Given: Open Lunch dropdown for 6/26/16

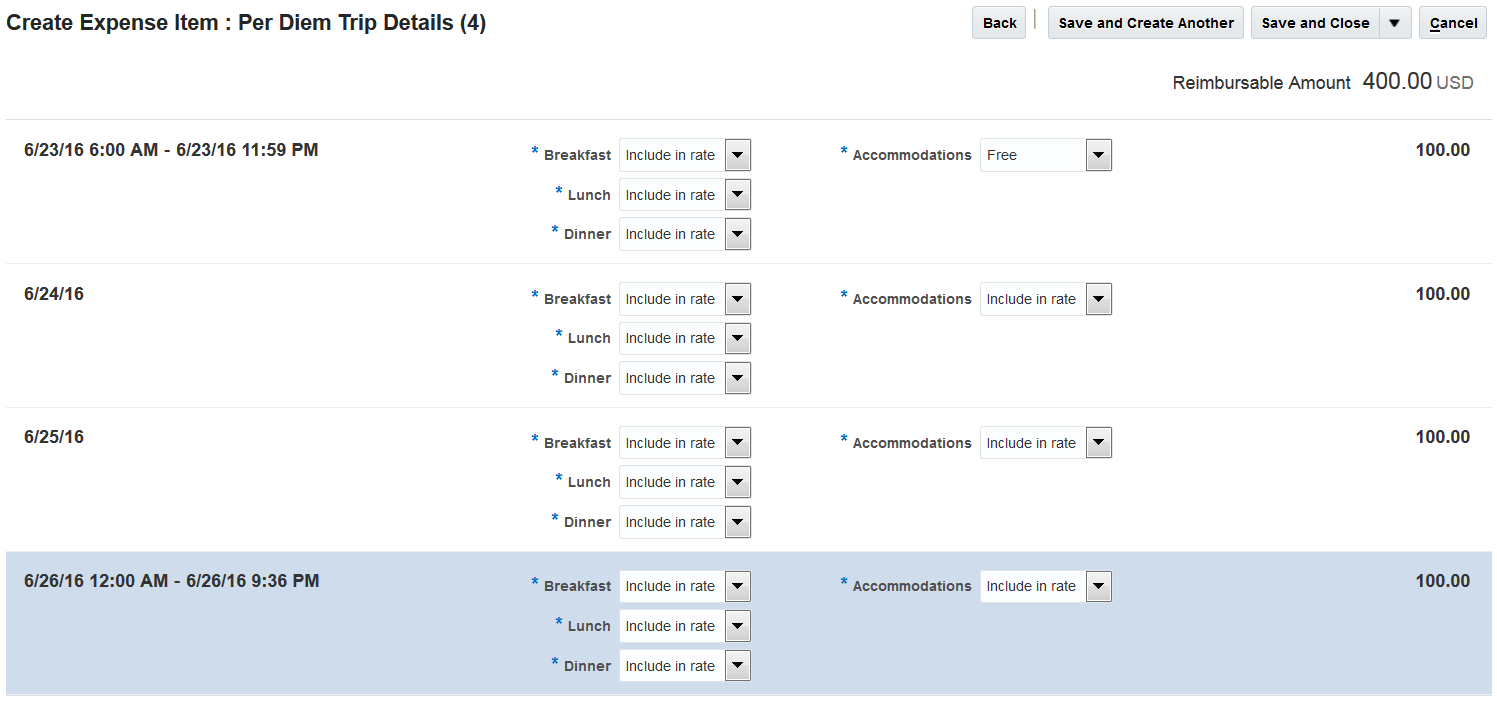Looking at the screenshot, I should pyautogui.click(x=737, y=626).
